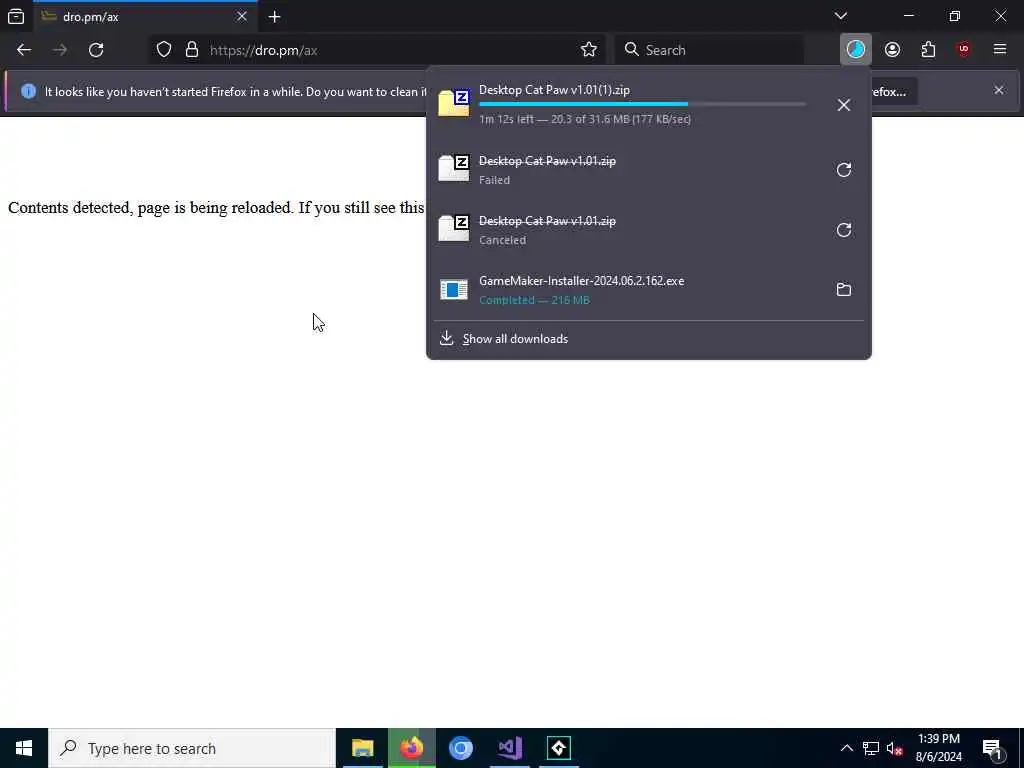
Task: Click the Windows taskbar search box
Action: pyautogui.click(x=192, y=748)
